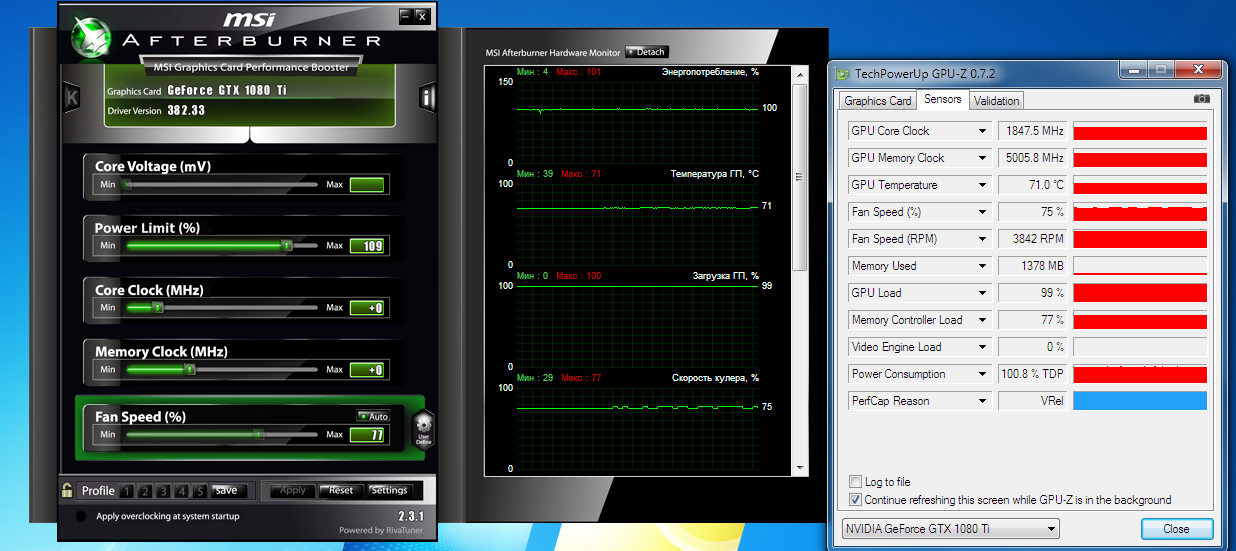Open the Validation tab
The width and height of the screenshot is (1236, 551).
tap(996, 101)
